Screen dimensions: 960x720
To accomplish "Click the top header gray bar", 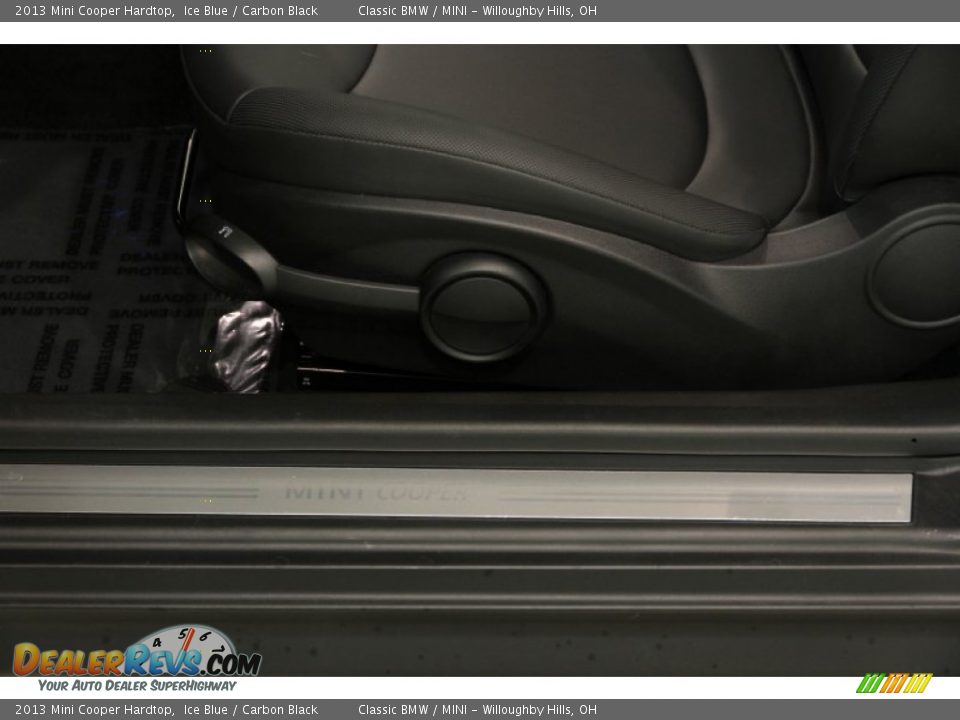I will point(480,11).
